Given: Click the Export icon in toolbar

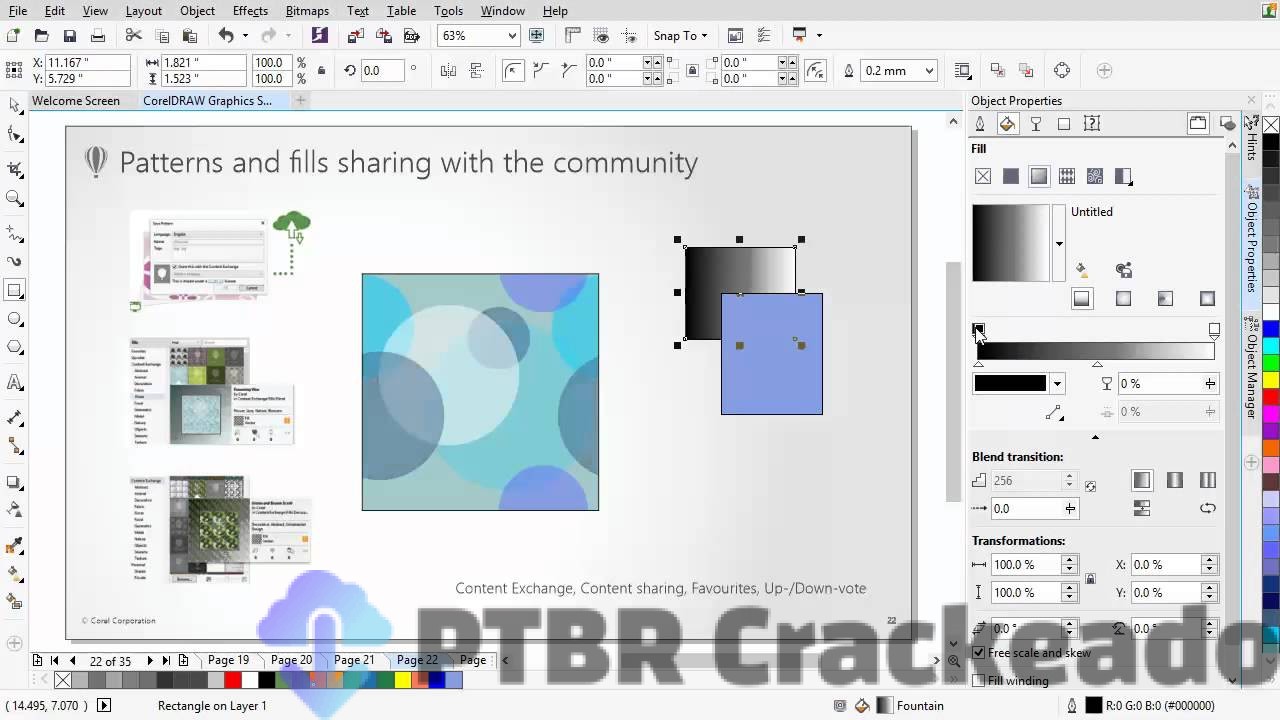Looking at the screenshot, I should click(x=383, y=36).
